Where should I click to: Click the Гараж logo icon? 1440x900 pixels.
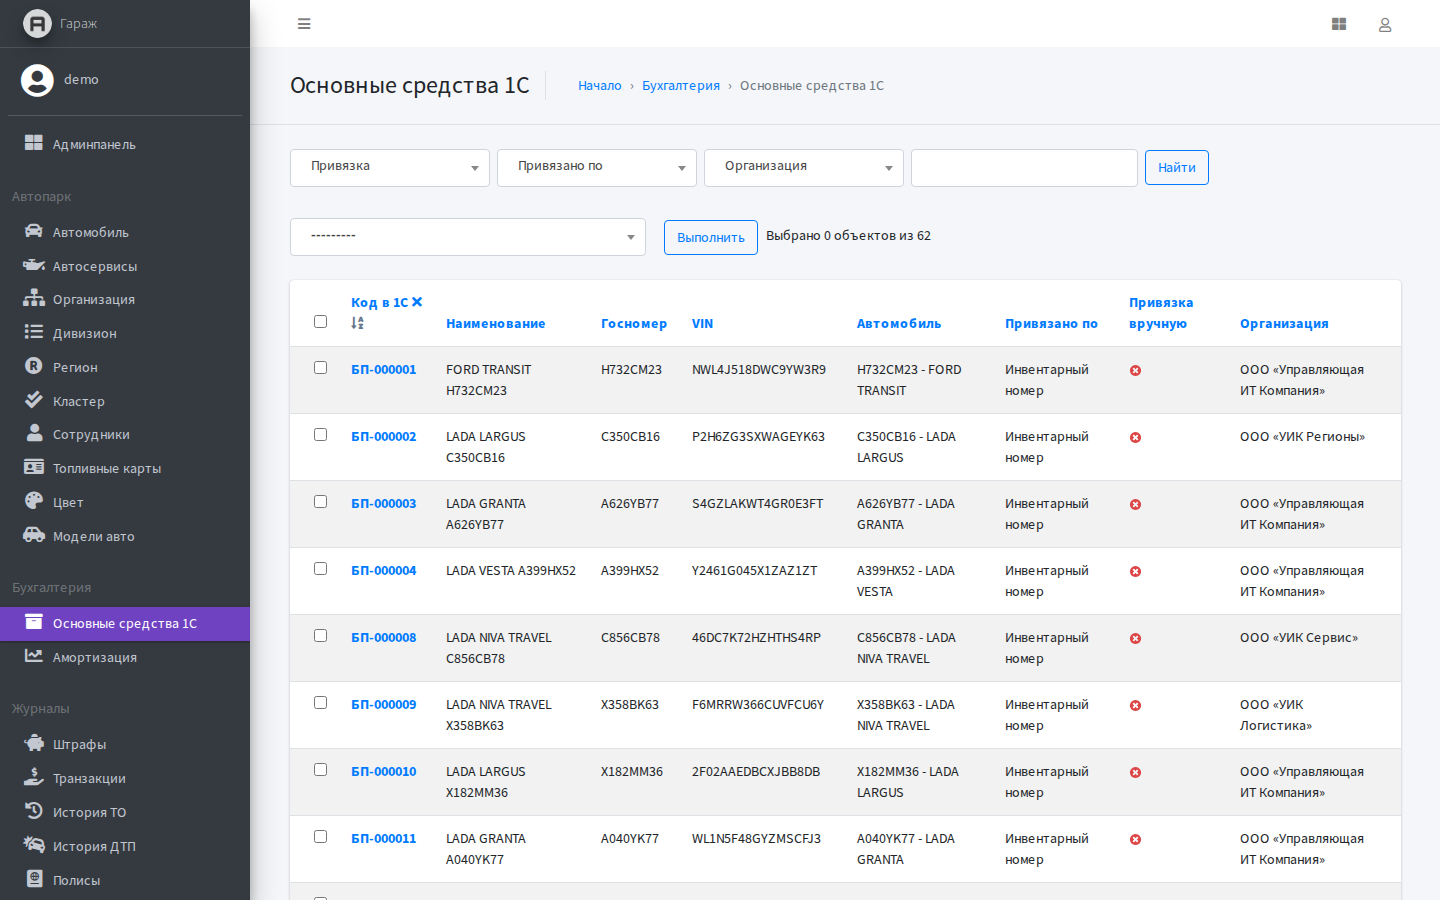pos(37,23)
